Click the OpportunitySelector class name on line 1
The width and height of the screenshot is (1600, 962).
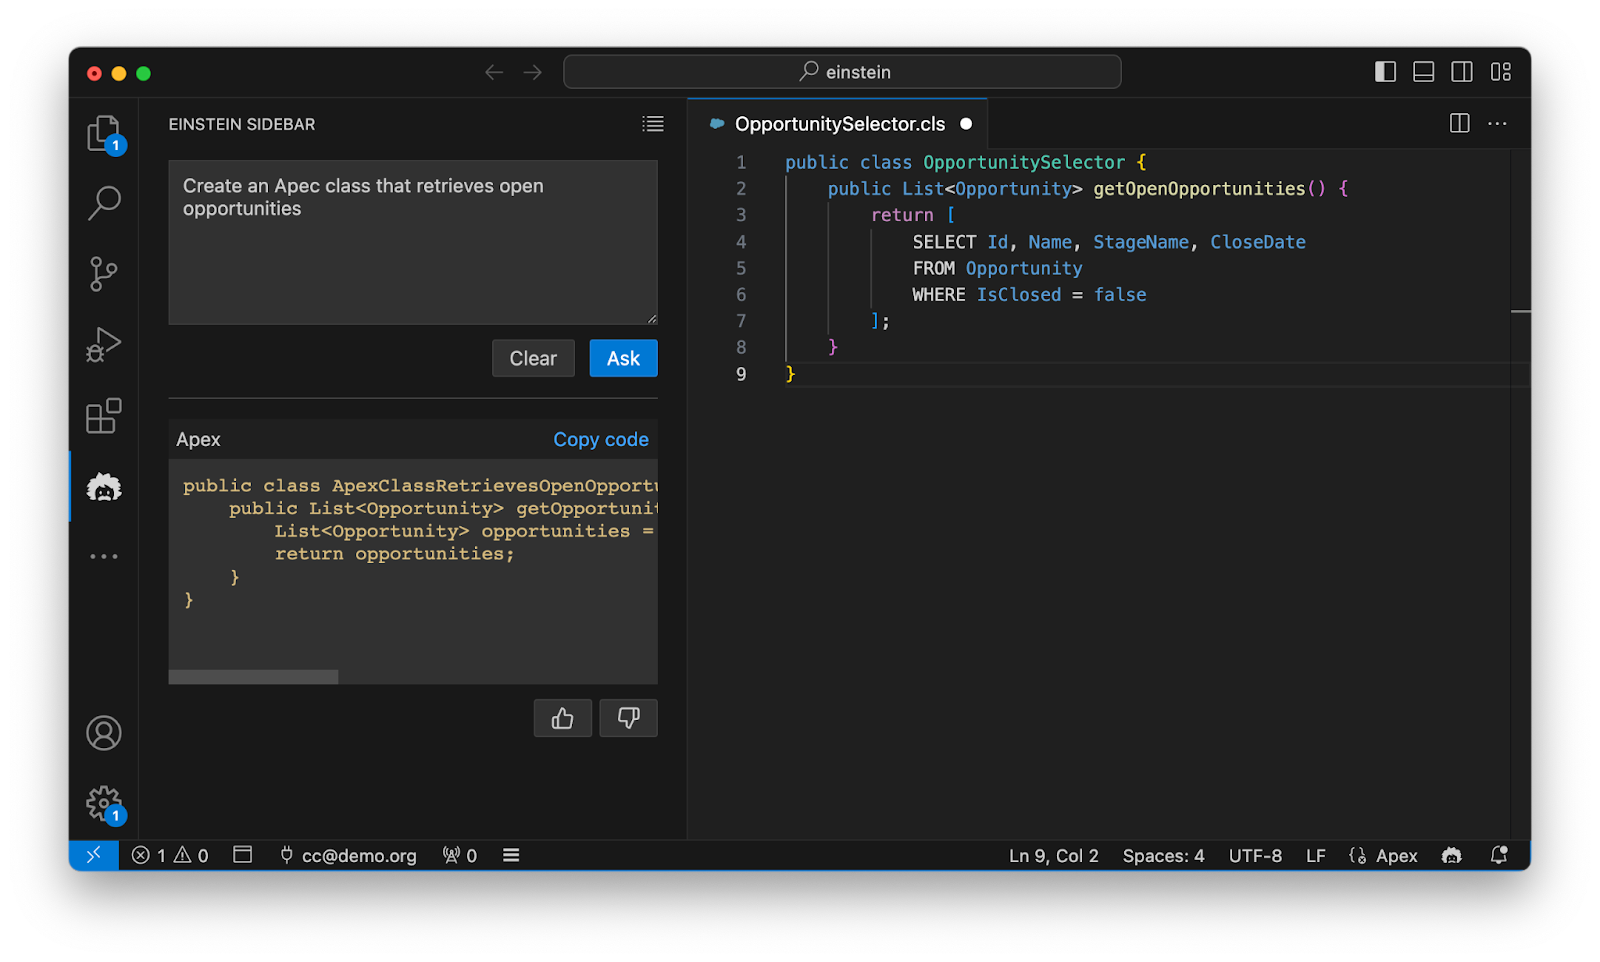1024,162
